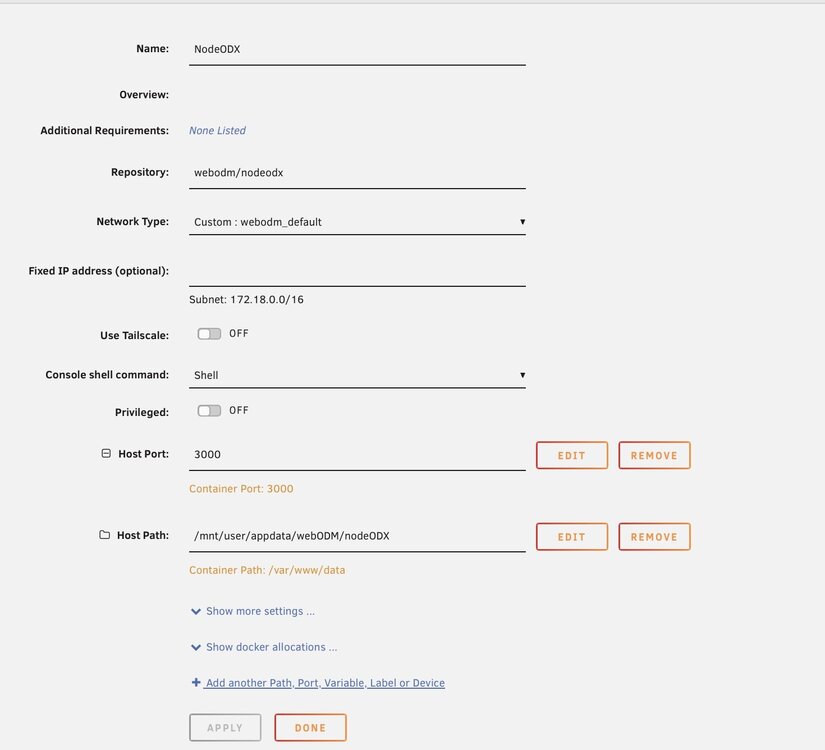825x750 pixels.
Task: Click chevron icon next to Show docker allocations
Action: (x=196, y=647)
